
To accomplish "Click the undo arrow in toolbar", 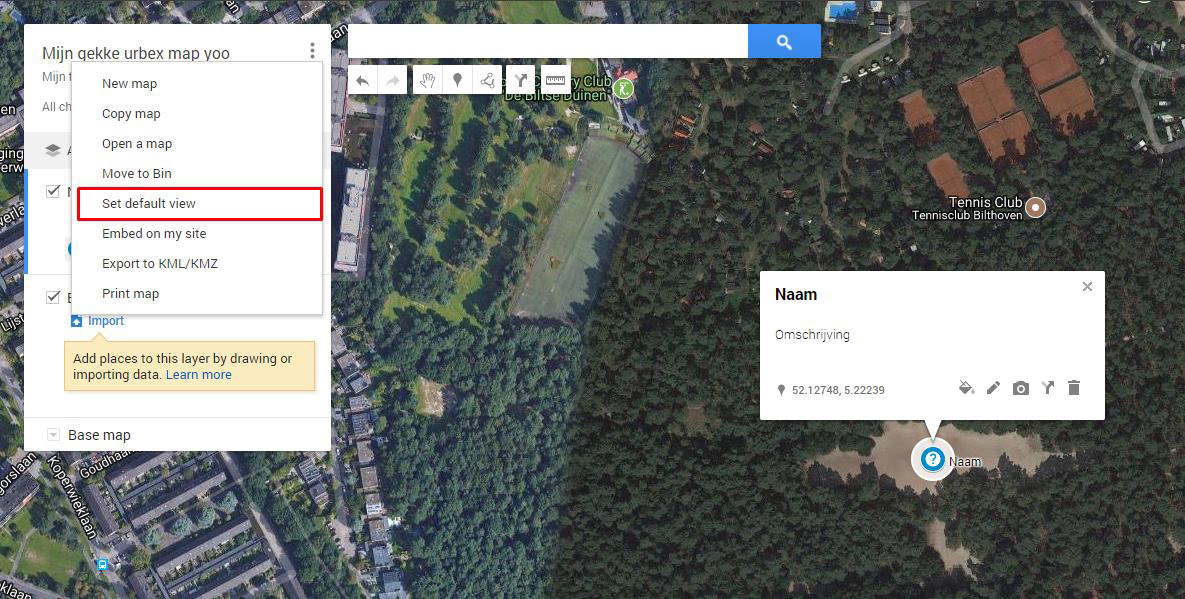I will 363,80.
